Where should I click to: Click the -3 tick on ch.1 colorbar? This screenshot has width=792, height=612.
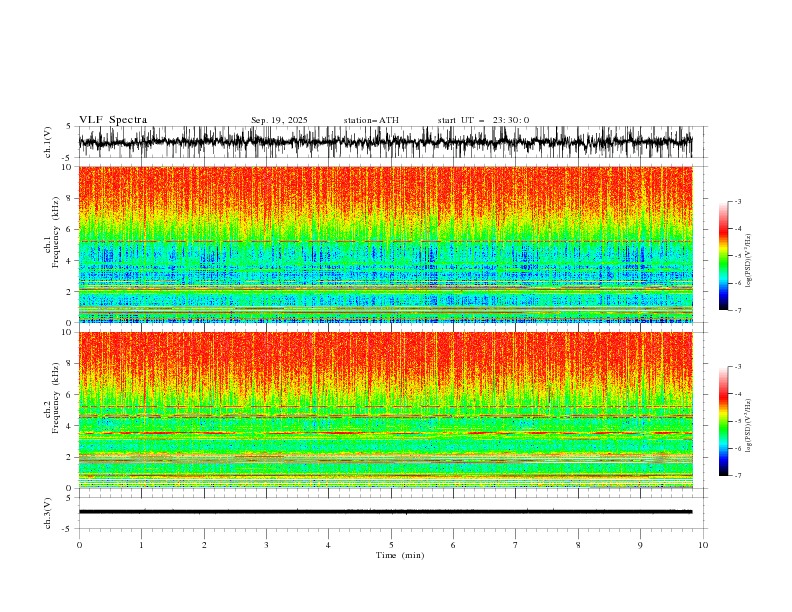pyautogui.click(x=738, y=201)
